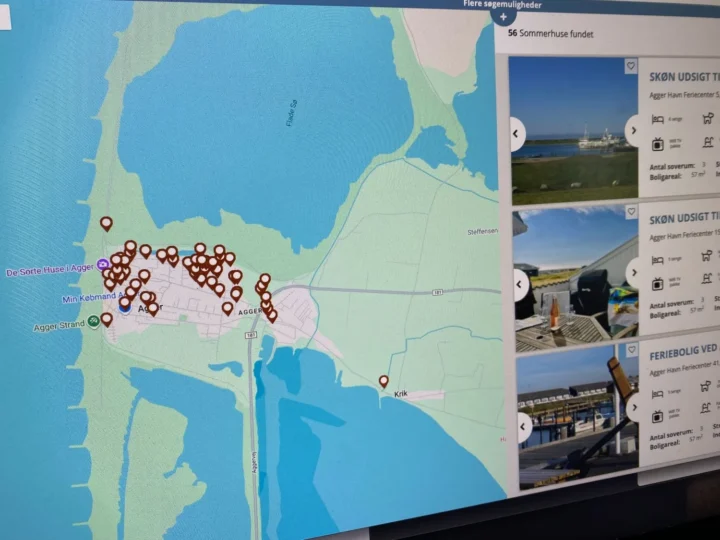This screenshot has width=720, height=540.
Task: Click the bed icon in Feriecenter 5 card
Action: click(658, 119)
